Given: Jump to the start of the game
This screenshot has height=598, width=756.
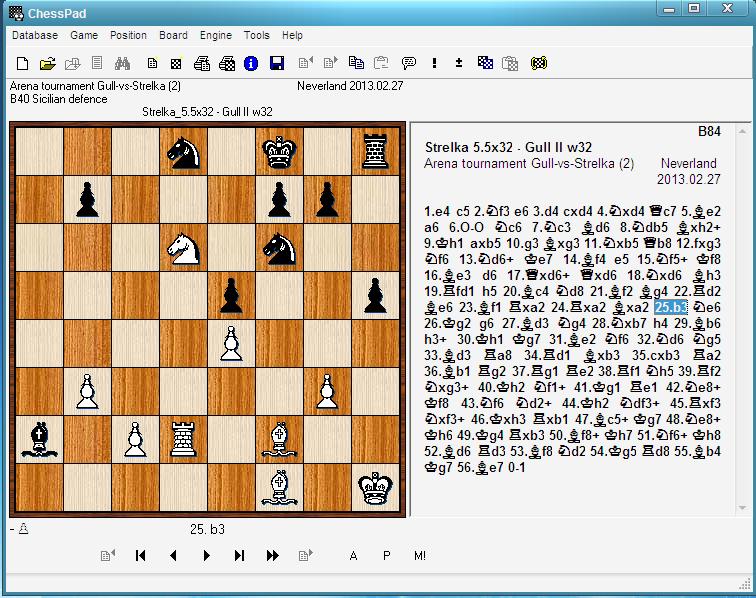Looking at the screenshot, I should (x=141, y=556).
